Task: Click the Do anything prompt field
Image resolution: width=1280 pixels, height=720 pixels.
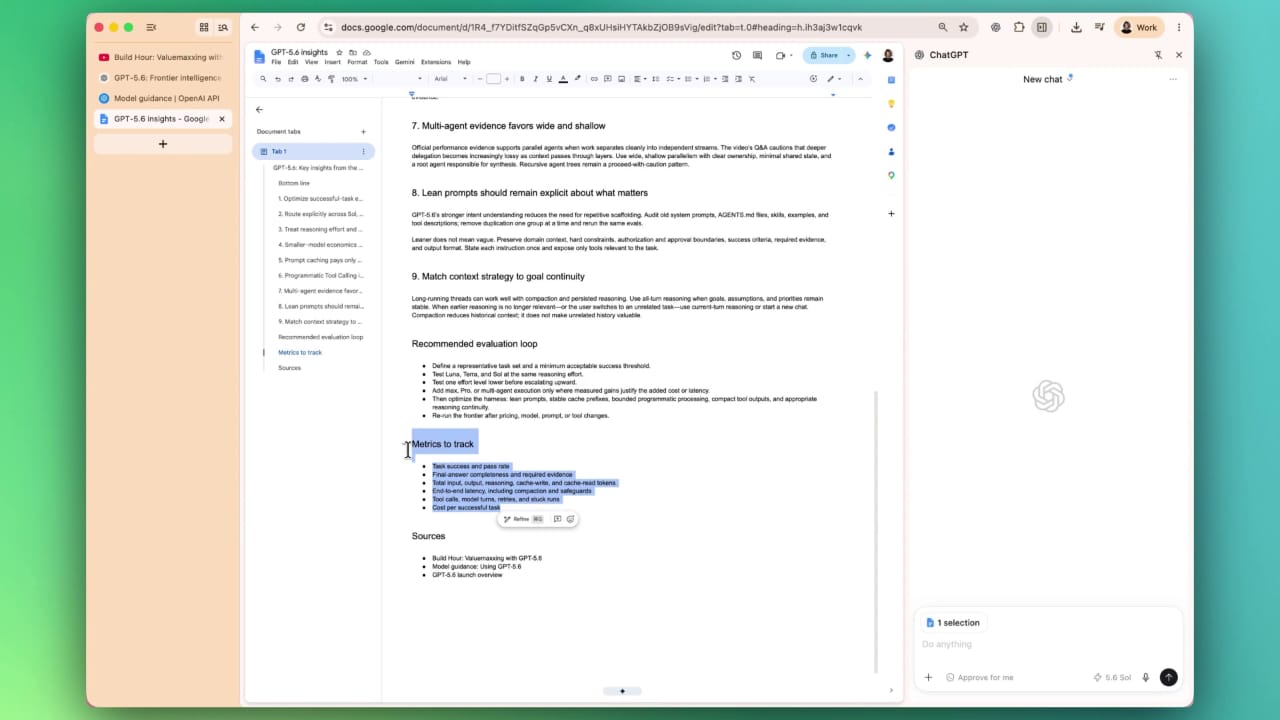Action: [x=1047, y=644]
